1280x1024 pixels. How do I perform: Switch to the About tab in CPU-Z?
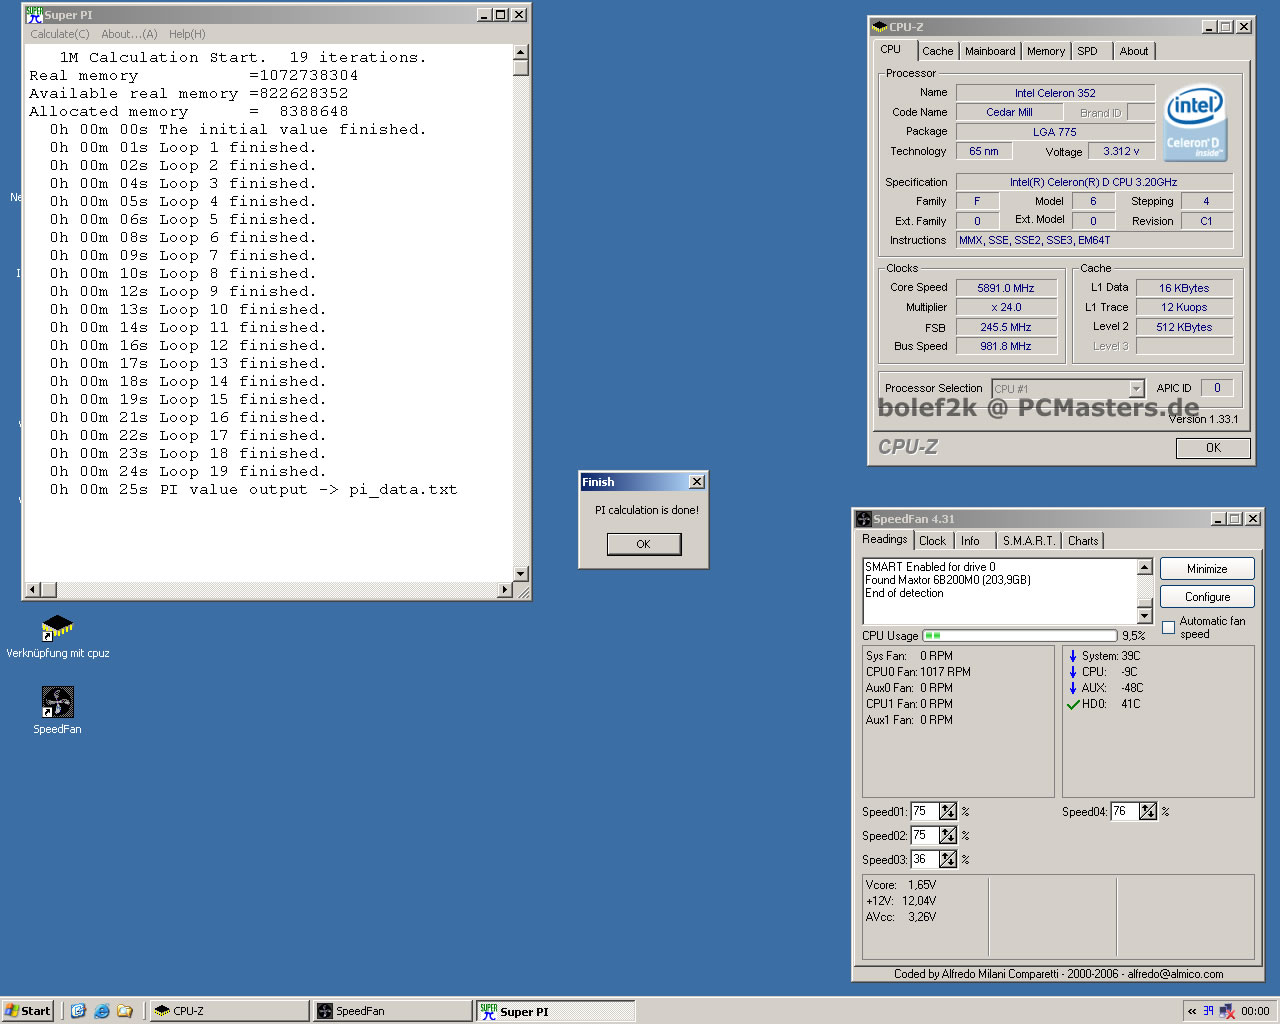pyautogui.click(x=1134, y=51)
